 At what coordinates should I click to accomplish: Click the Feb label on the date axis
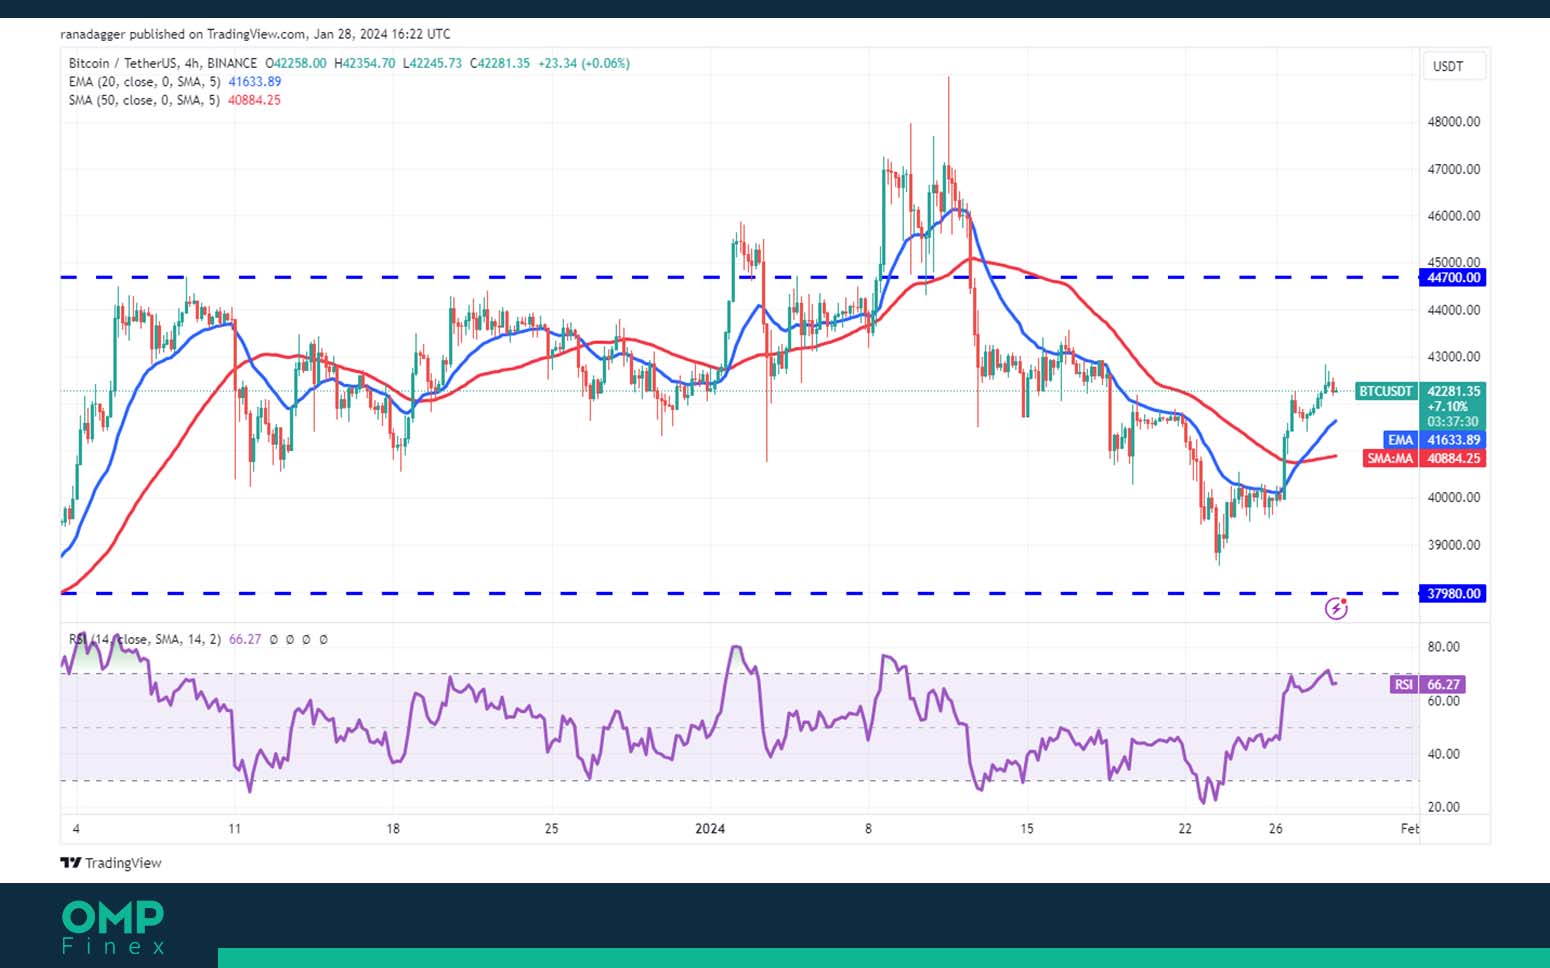(1409, 829)
